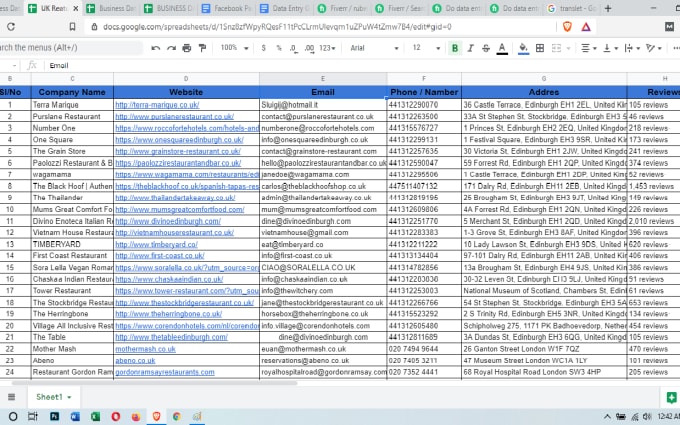
Task: Open the abeno.co.uk link
Action: click(x=135, y=360)
